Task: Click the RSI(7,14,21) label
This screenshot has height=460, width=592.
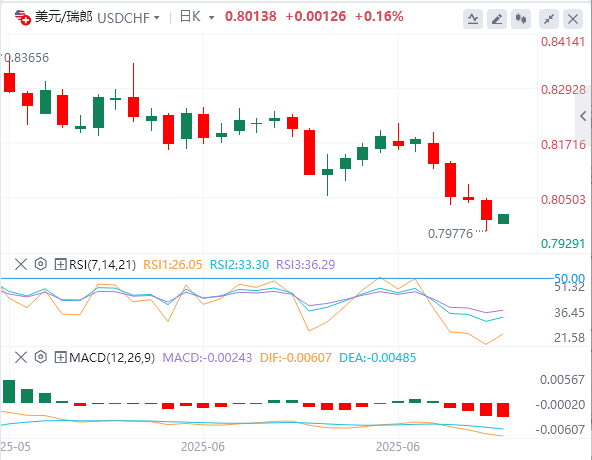Action: click(102, 265)
